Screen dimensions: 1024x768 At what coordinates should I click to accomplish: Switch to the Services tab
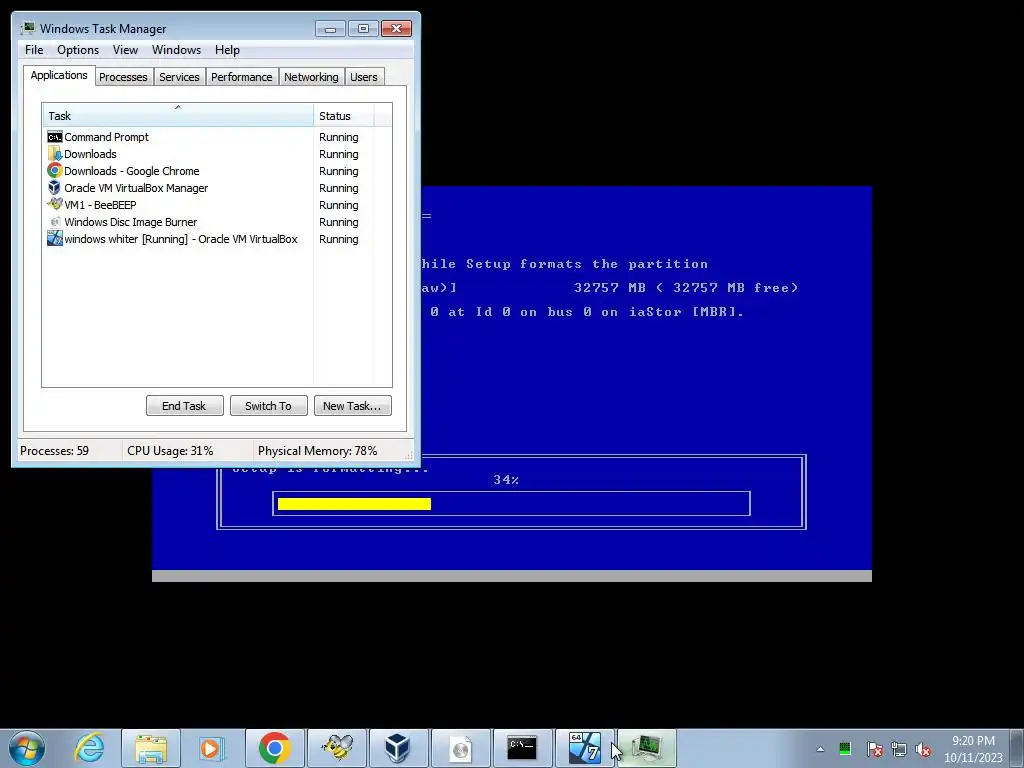tap(180, 77)
